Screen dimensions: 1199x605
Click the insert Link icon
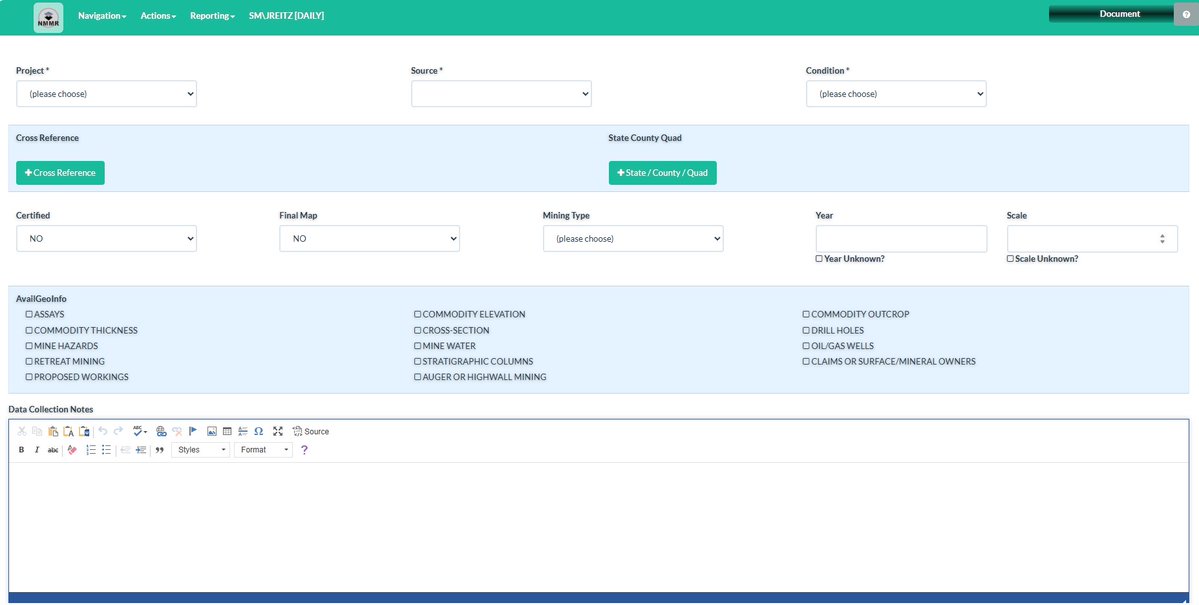coord(161,431)
